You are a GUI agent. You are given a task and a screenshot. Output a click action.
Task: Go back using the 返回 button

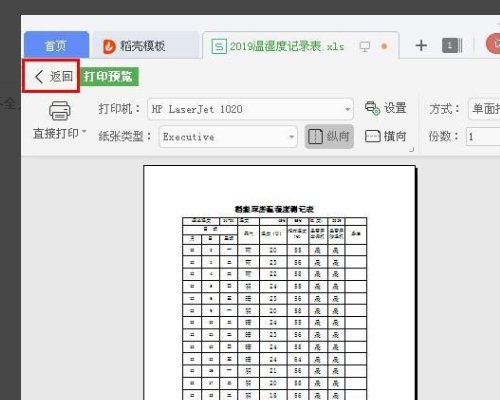(x=53, y=77)
